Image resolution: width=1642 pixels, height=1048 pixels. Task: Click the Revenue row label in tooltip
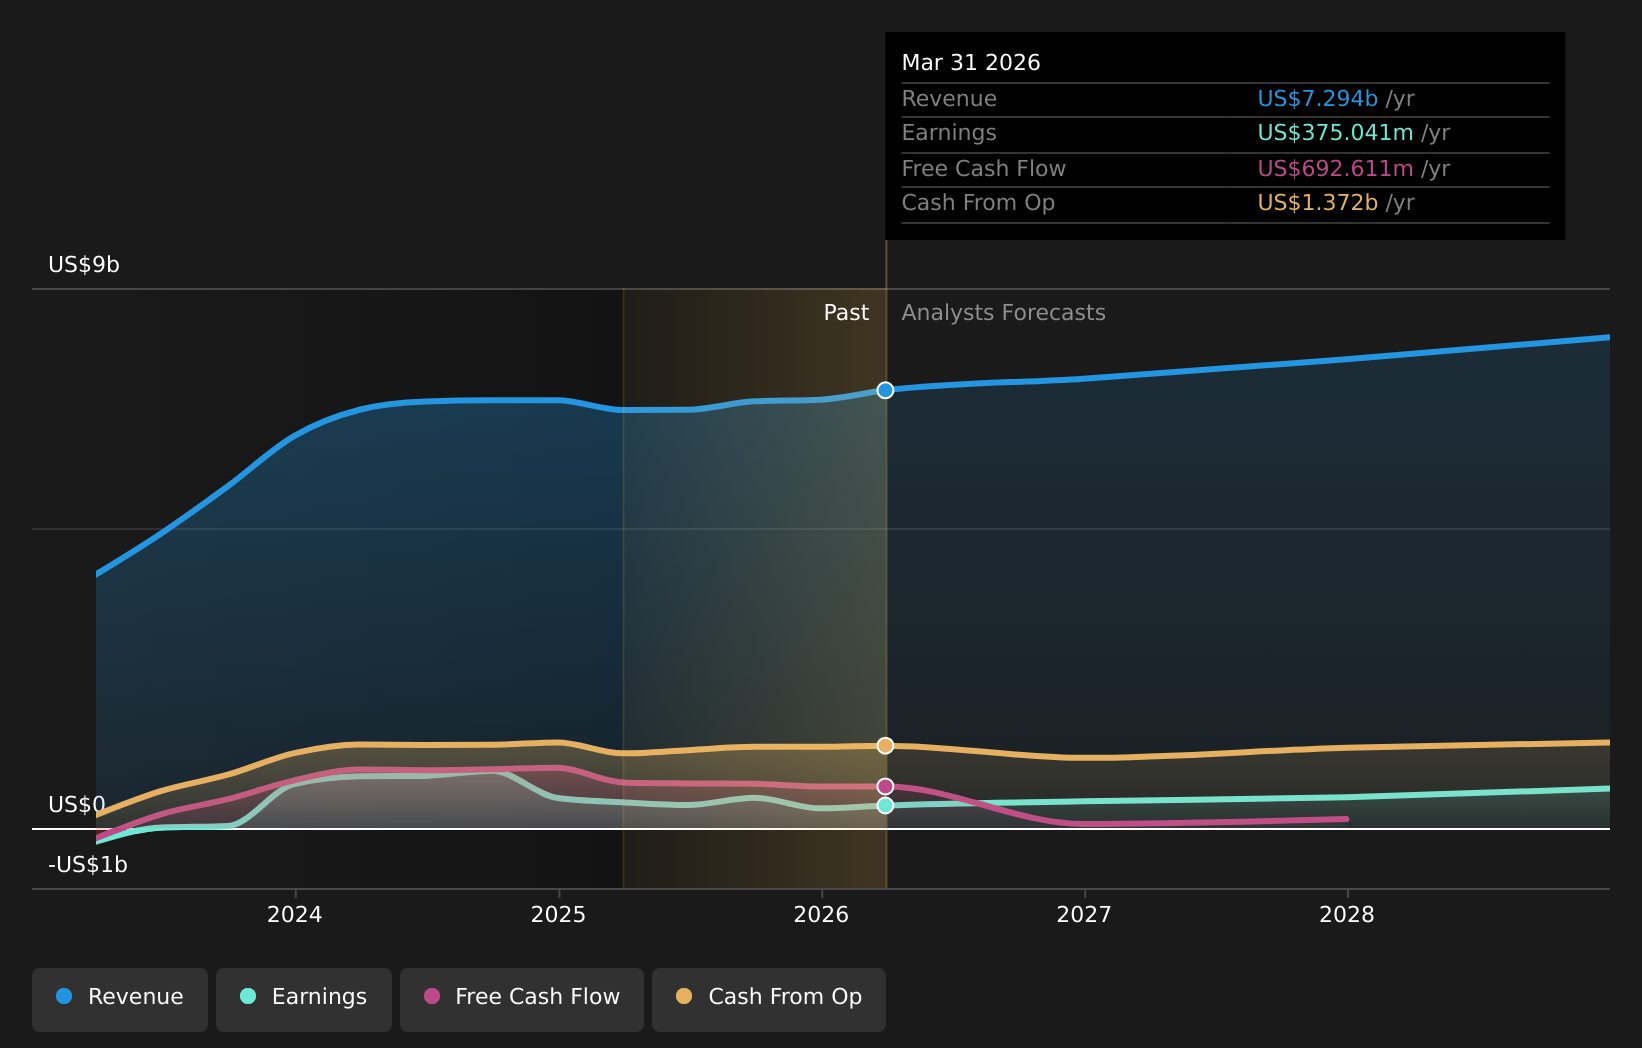pos(949,99)
